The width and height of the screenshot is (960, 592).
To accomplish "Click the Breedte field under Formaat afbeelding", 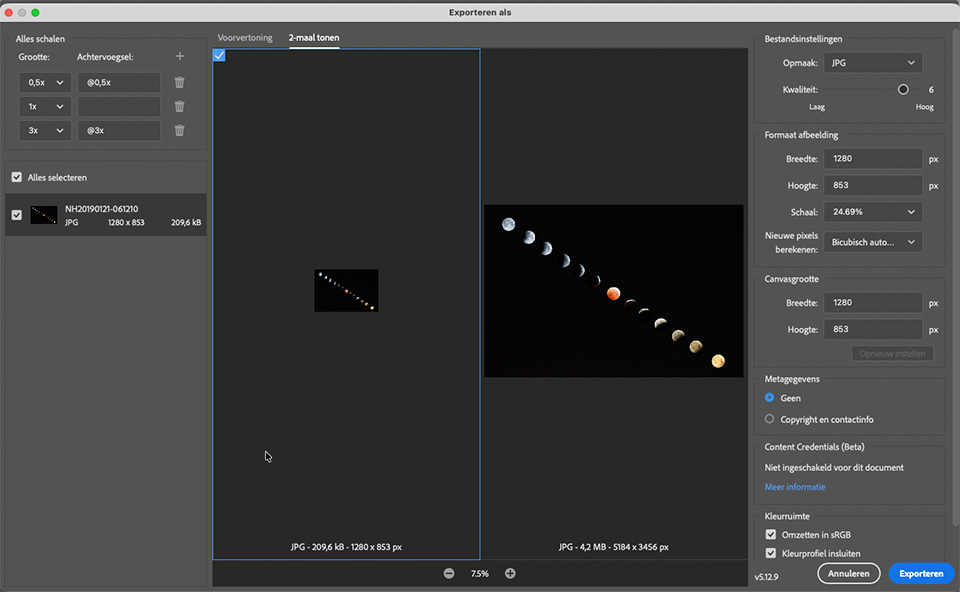I will [873, 159].
